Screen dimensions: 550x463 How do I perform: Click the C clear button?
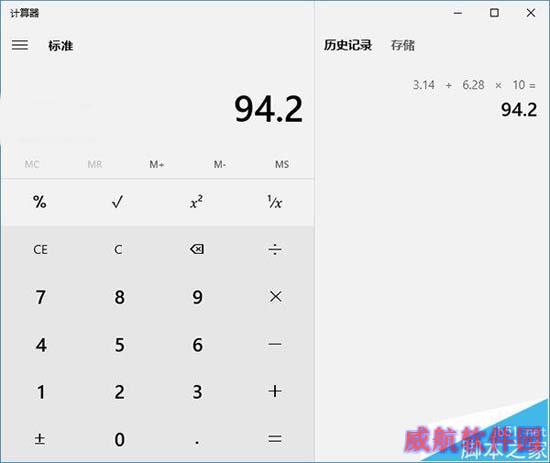tap(118, 249)
